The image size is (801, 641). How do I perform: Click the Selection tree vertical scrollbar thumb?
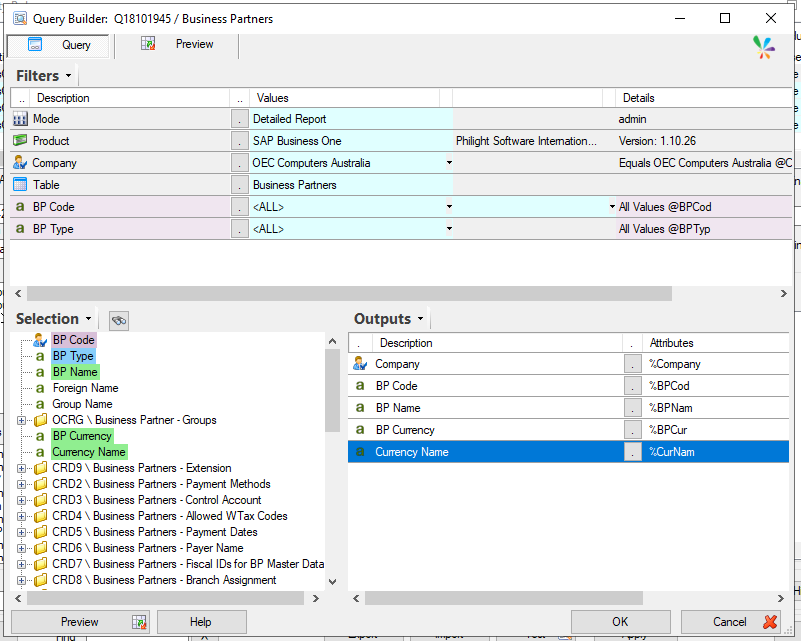[333, 390]
